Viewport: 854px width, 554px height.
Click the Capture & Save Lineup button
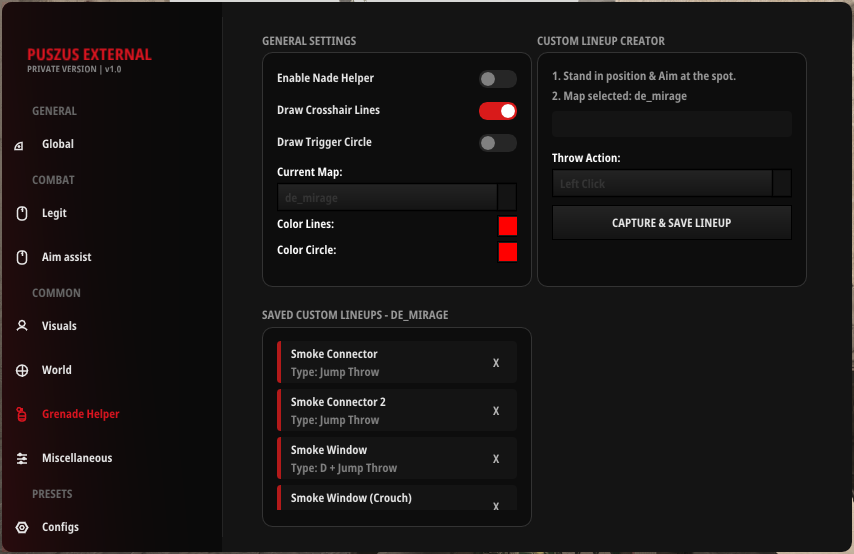coord(672,223)
